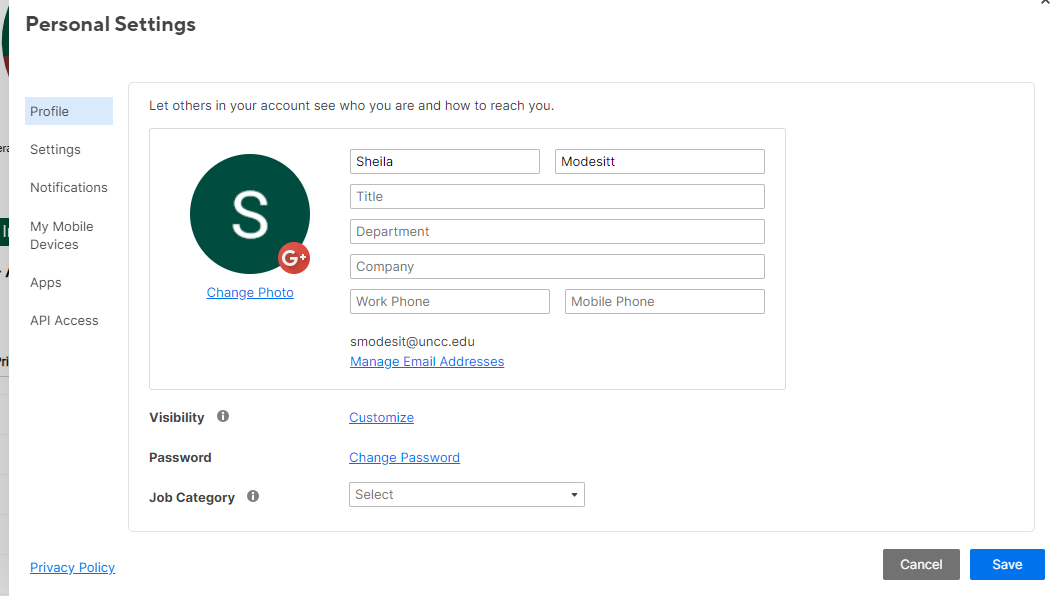Screen dimensions: 1058x596
Task: Open the Job Category Select dropdown
Action: (x=466, y=495)
